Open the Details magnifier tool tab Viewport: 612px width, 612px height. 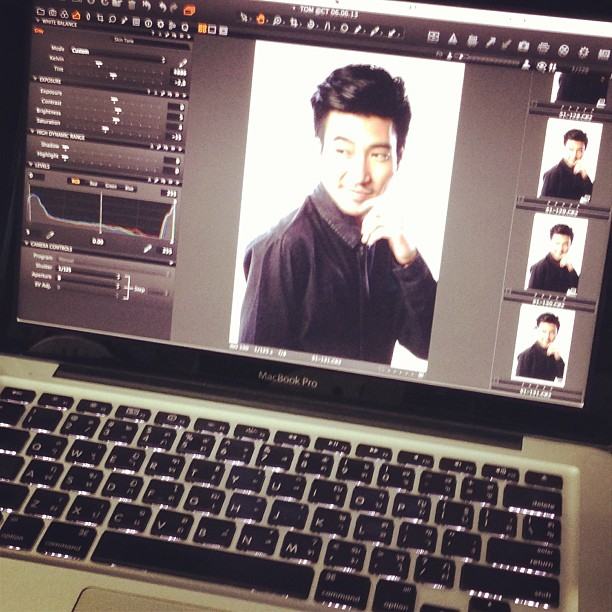(112, 19)
